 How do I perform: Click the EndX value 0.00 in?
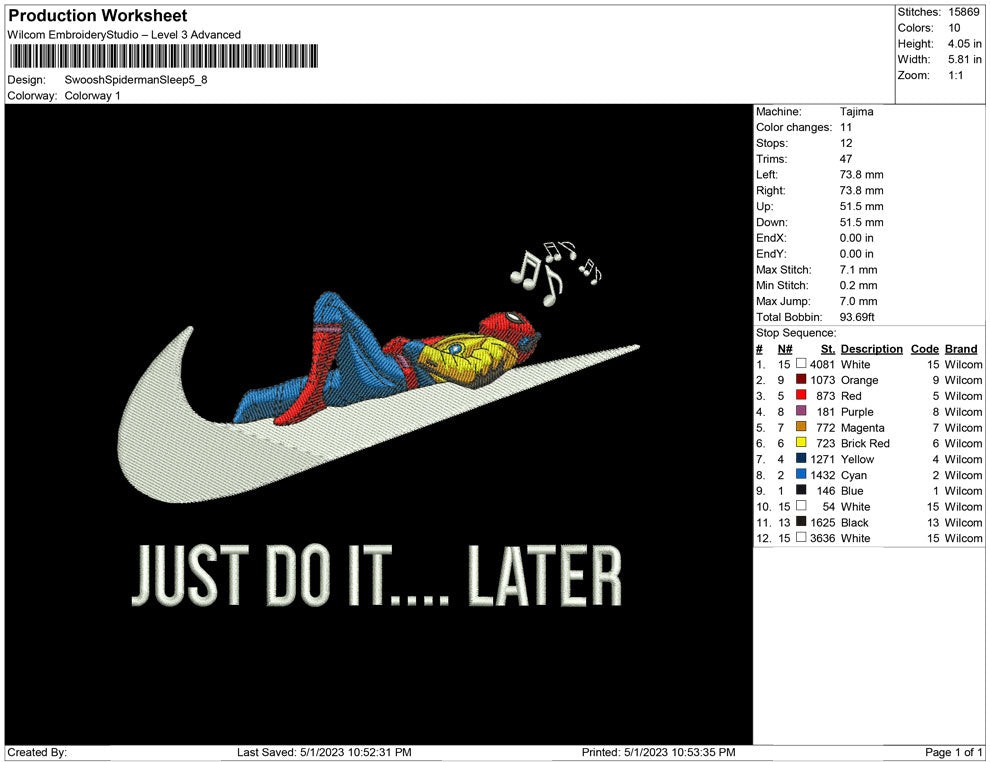(x=857, y=238)
